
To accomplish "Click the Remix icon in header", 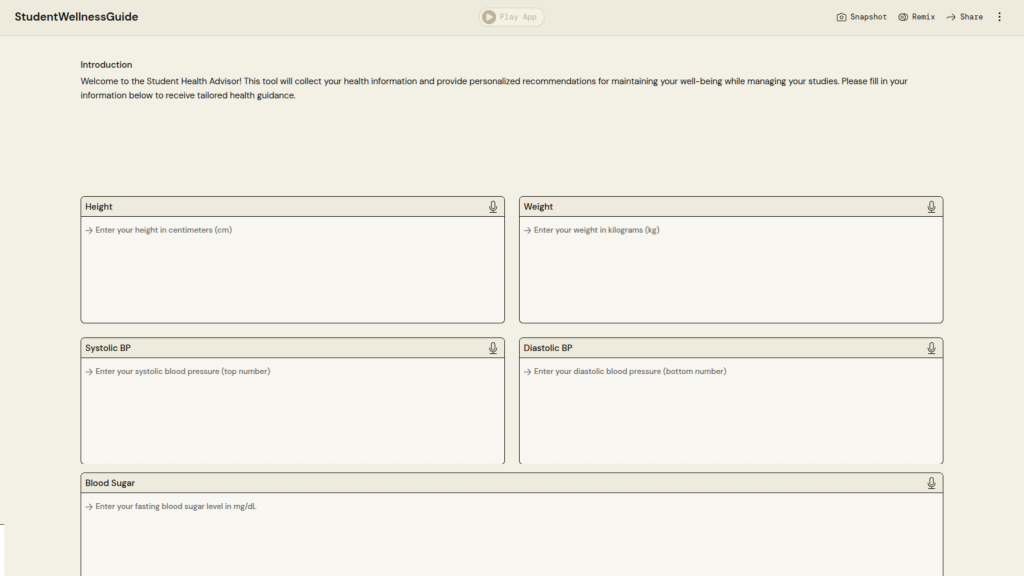I will pyautogui.click(x=903, y=17).
